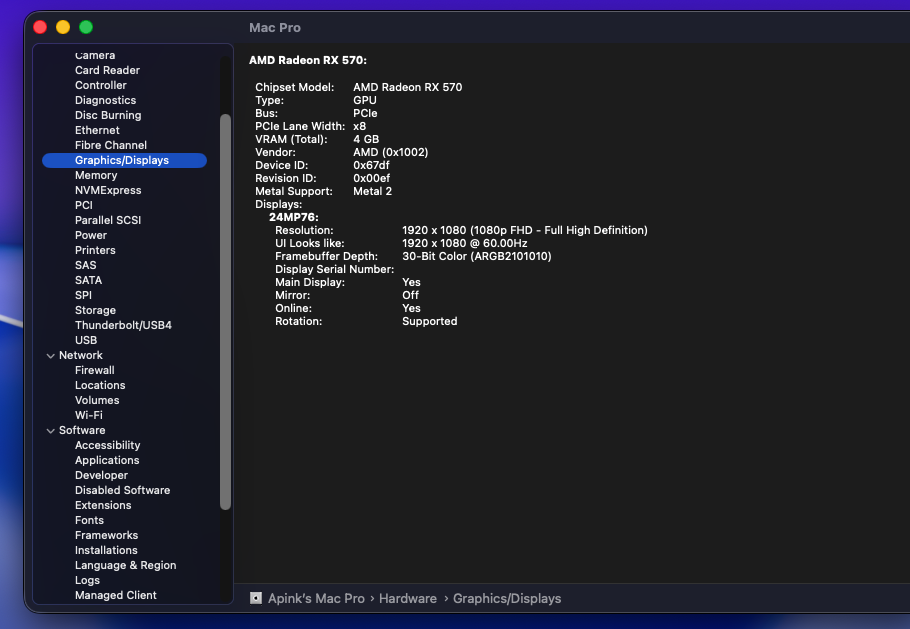Click the 30-Bit Color framebuffer value
The image size is (910, 629).
476,256
